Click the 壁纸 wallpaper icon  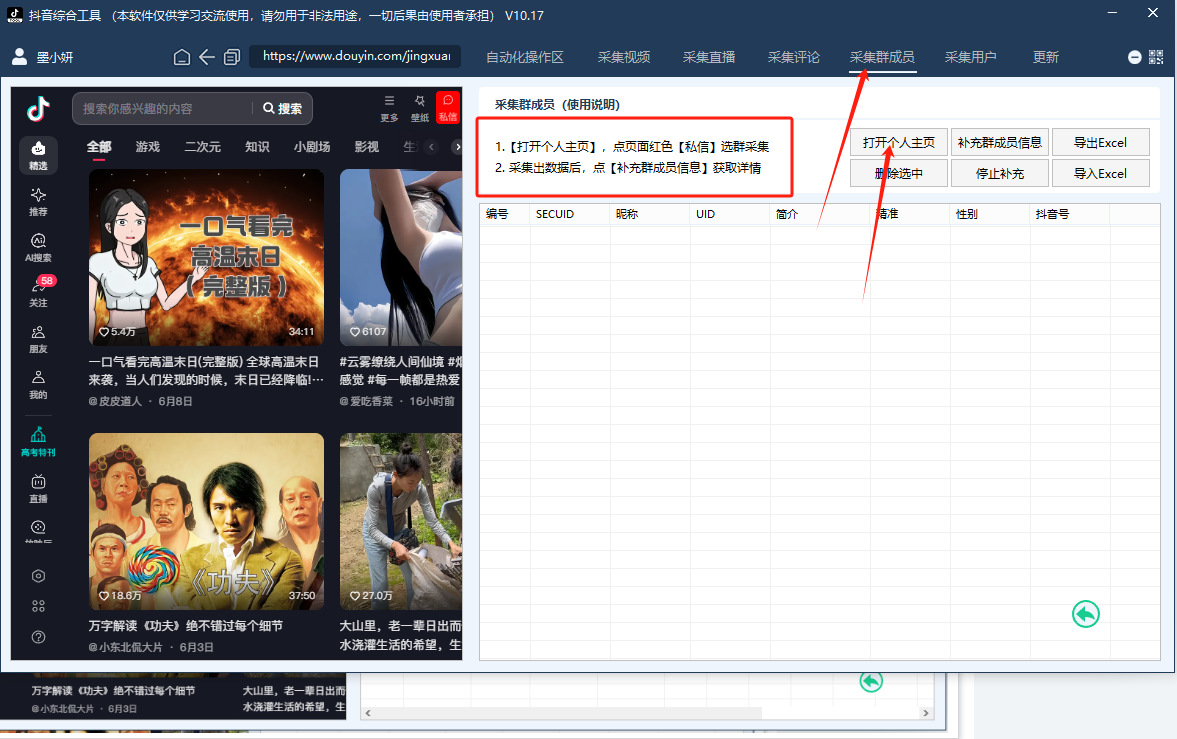click(x=420, y=108)
